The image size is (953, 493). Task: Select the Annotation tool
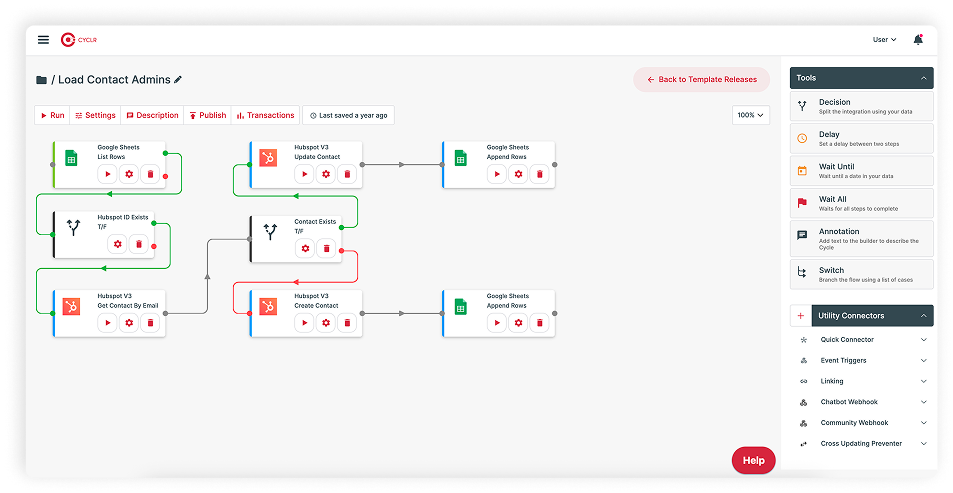tap(861, 238)
